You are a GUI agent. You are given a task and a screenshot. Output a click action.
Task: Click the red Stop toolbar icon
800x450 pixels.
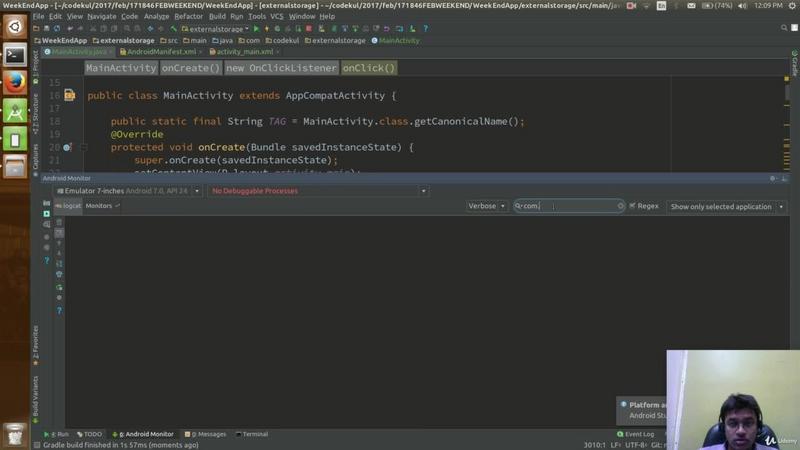[x=309, y=29]
